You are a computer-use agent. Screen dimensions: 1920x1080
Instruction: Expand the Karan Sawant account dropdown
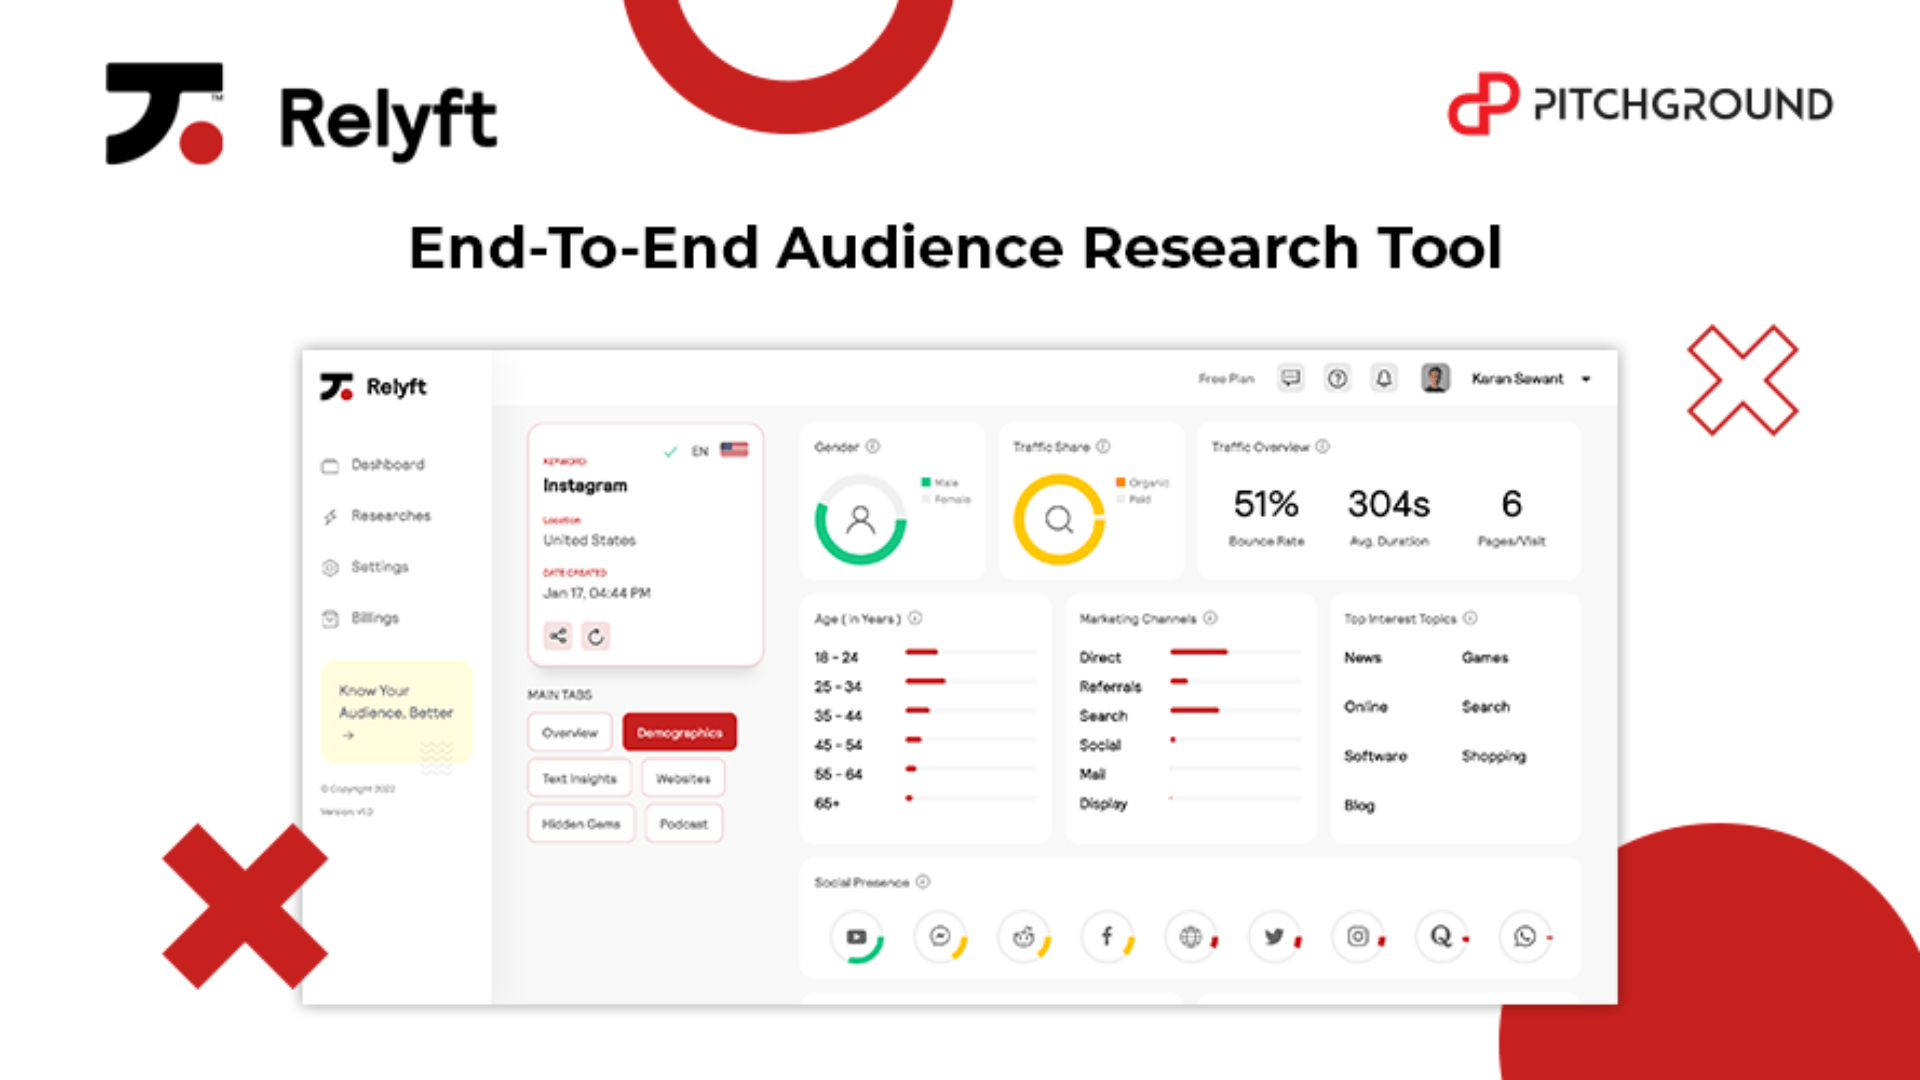coord(1586,379)
